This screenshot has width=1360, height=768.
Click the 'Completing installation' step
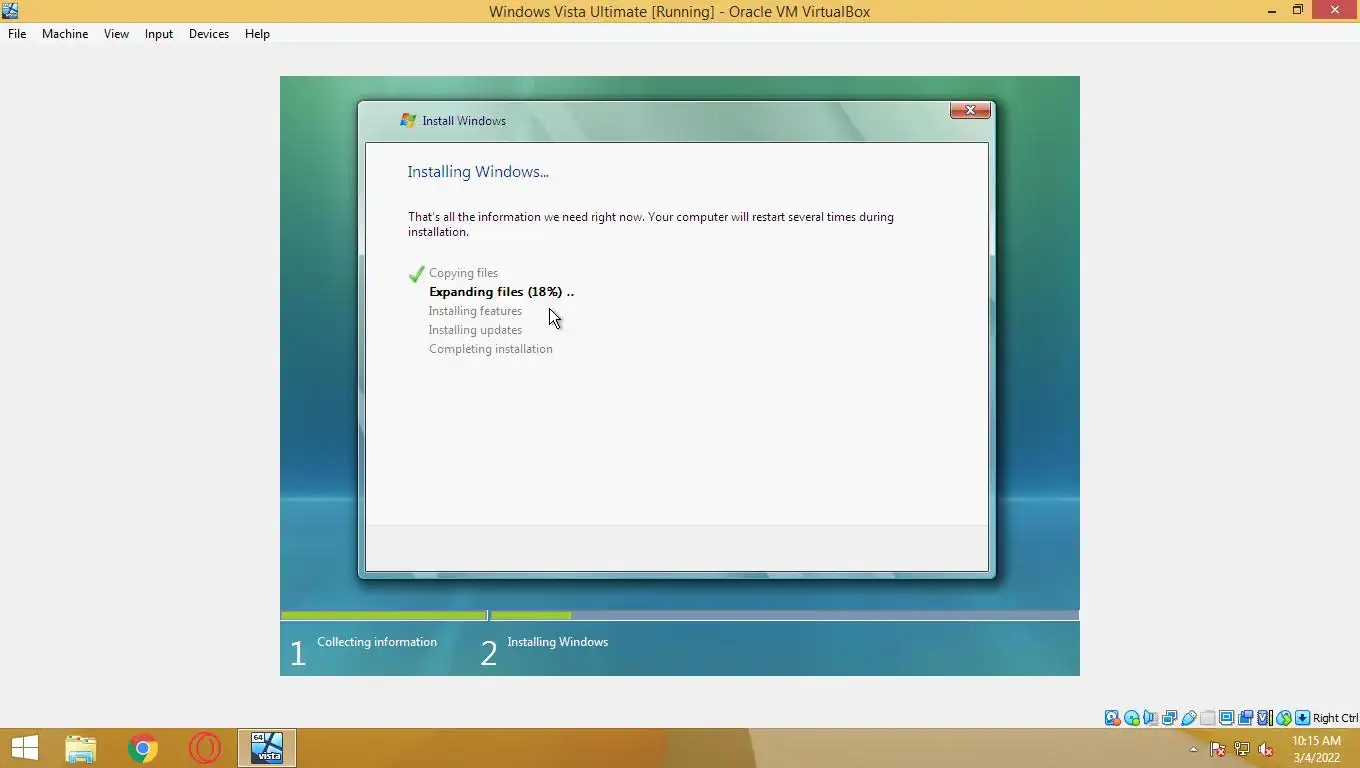point(490,349)
